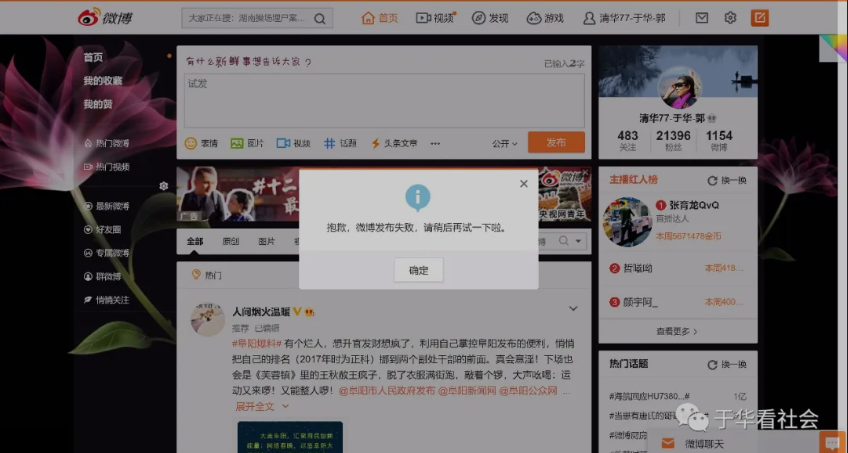The width and height of the screenshot is (848, 453).
Task: Click the post text area containing 试发
Action: pos(384,101)
